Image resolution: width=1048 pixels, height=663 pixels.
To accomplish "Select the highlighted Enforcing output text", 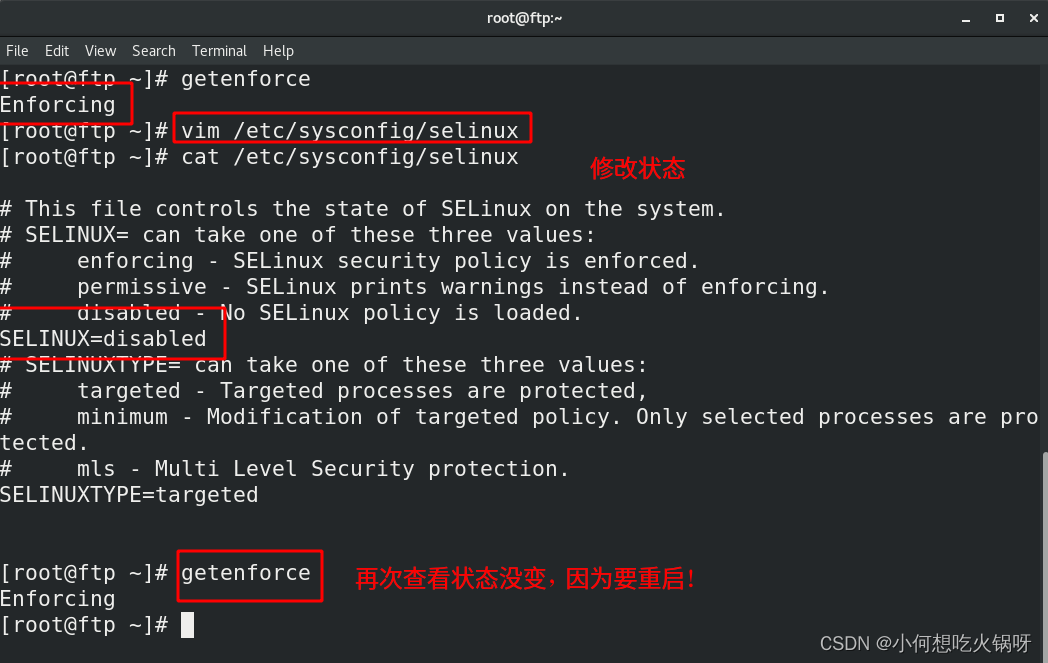I will pyautogui.click(x=57, y=104).
